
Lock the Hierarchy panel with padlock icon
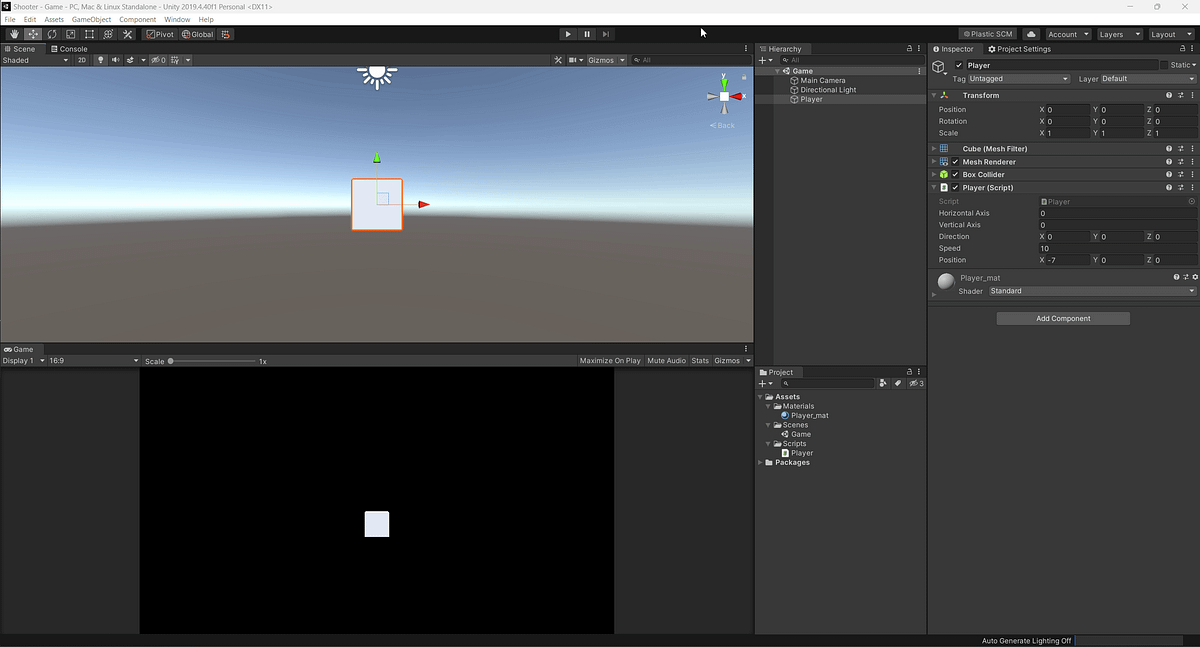click(909, 48)
